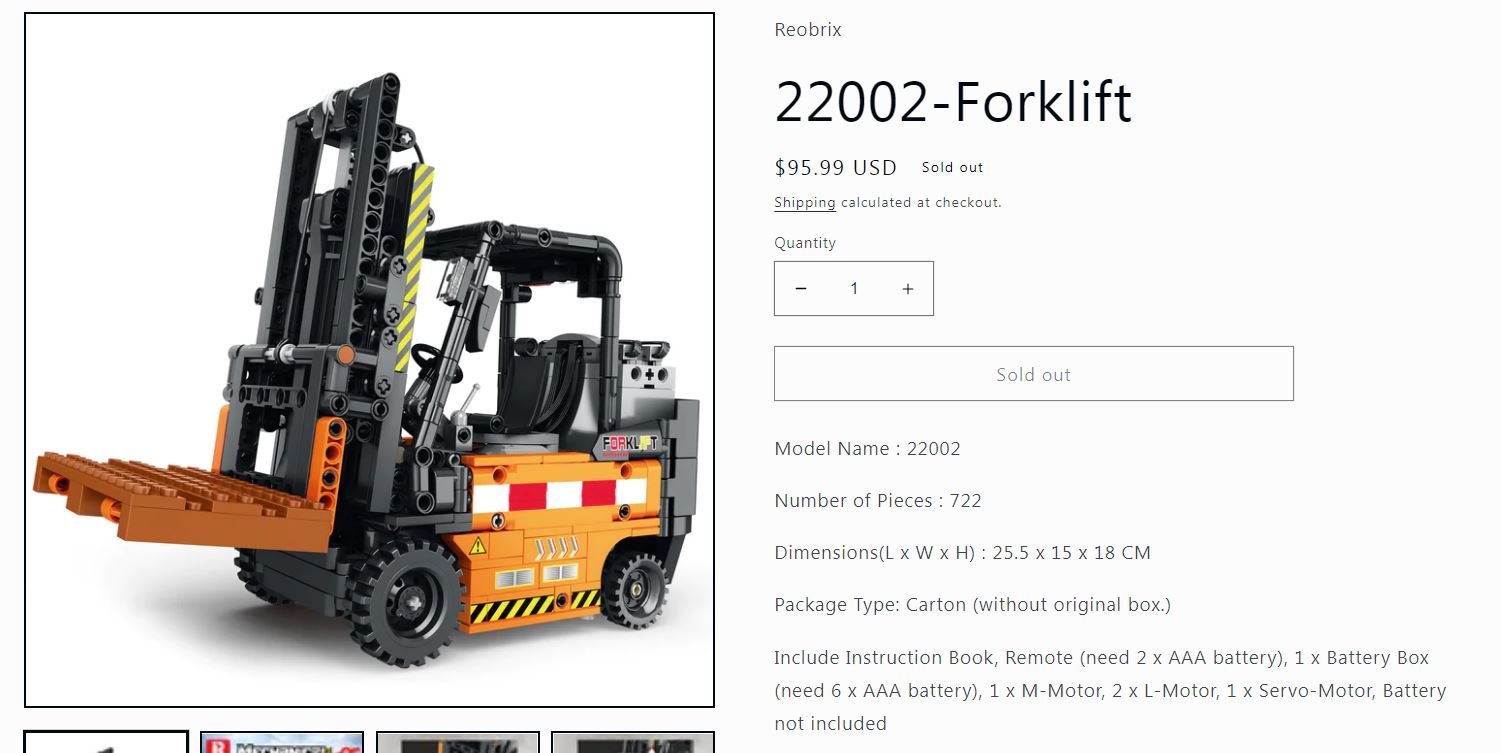The image size is (1501, 753).
Task: Click the $95.99 USD price
Action: (835, 167)
